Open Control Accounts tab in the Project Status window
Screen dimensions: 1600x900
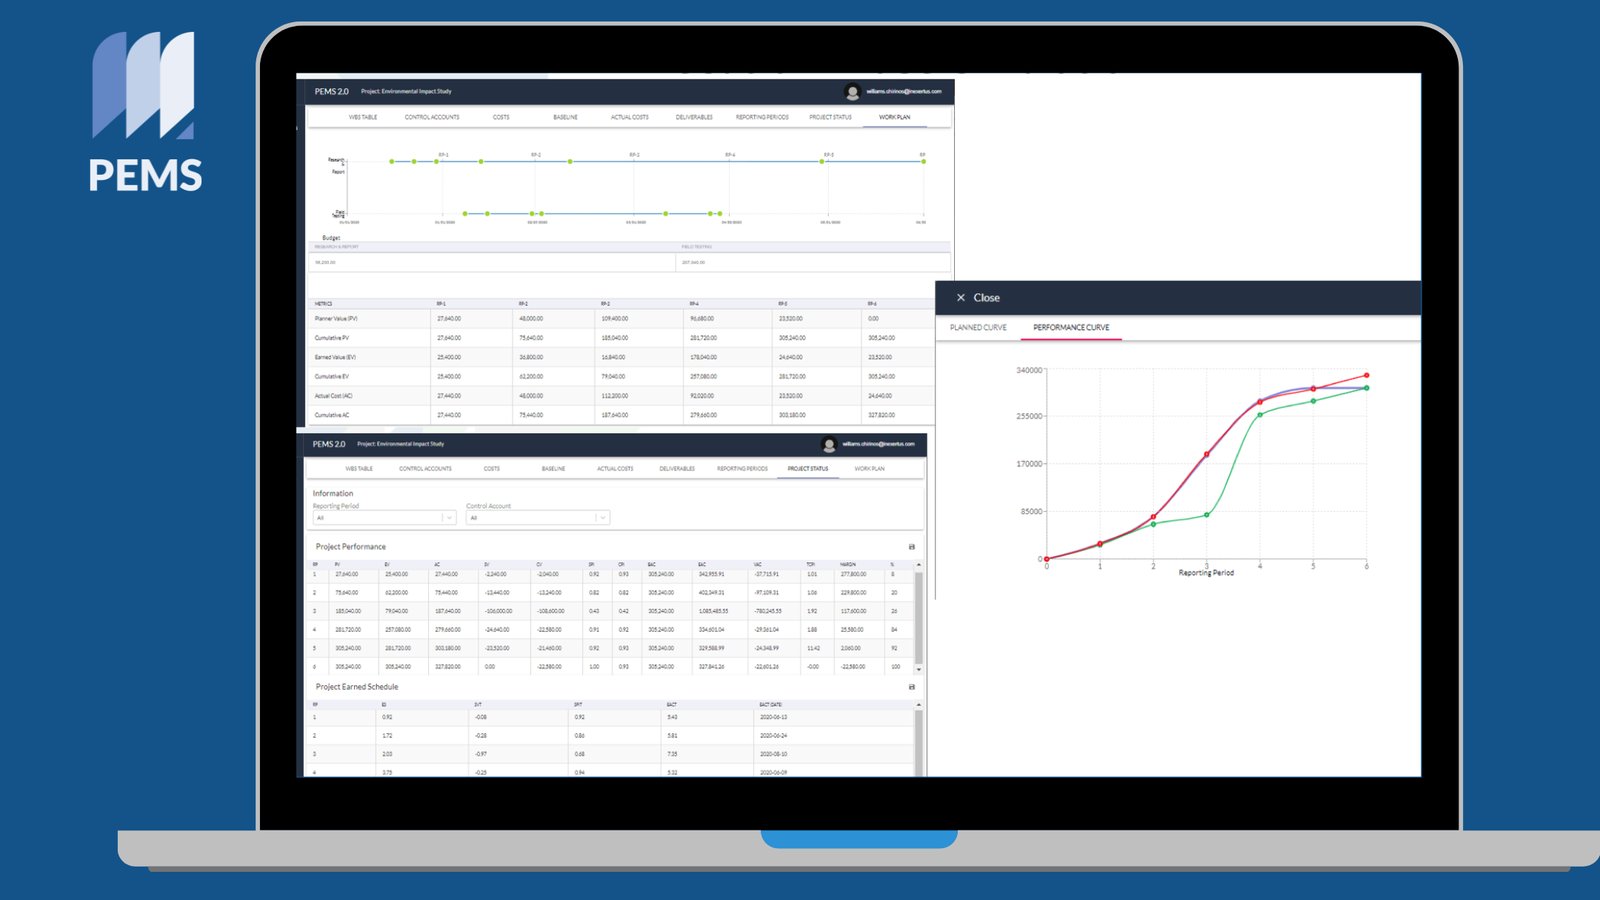tap(425, 469)
